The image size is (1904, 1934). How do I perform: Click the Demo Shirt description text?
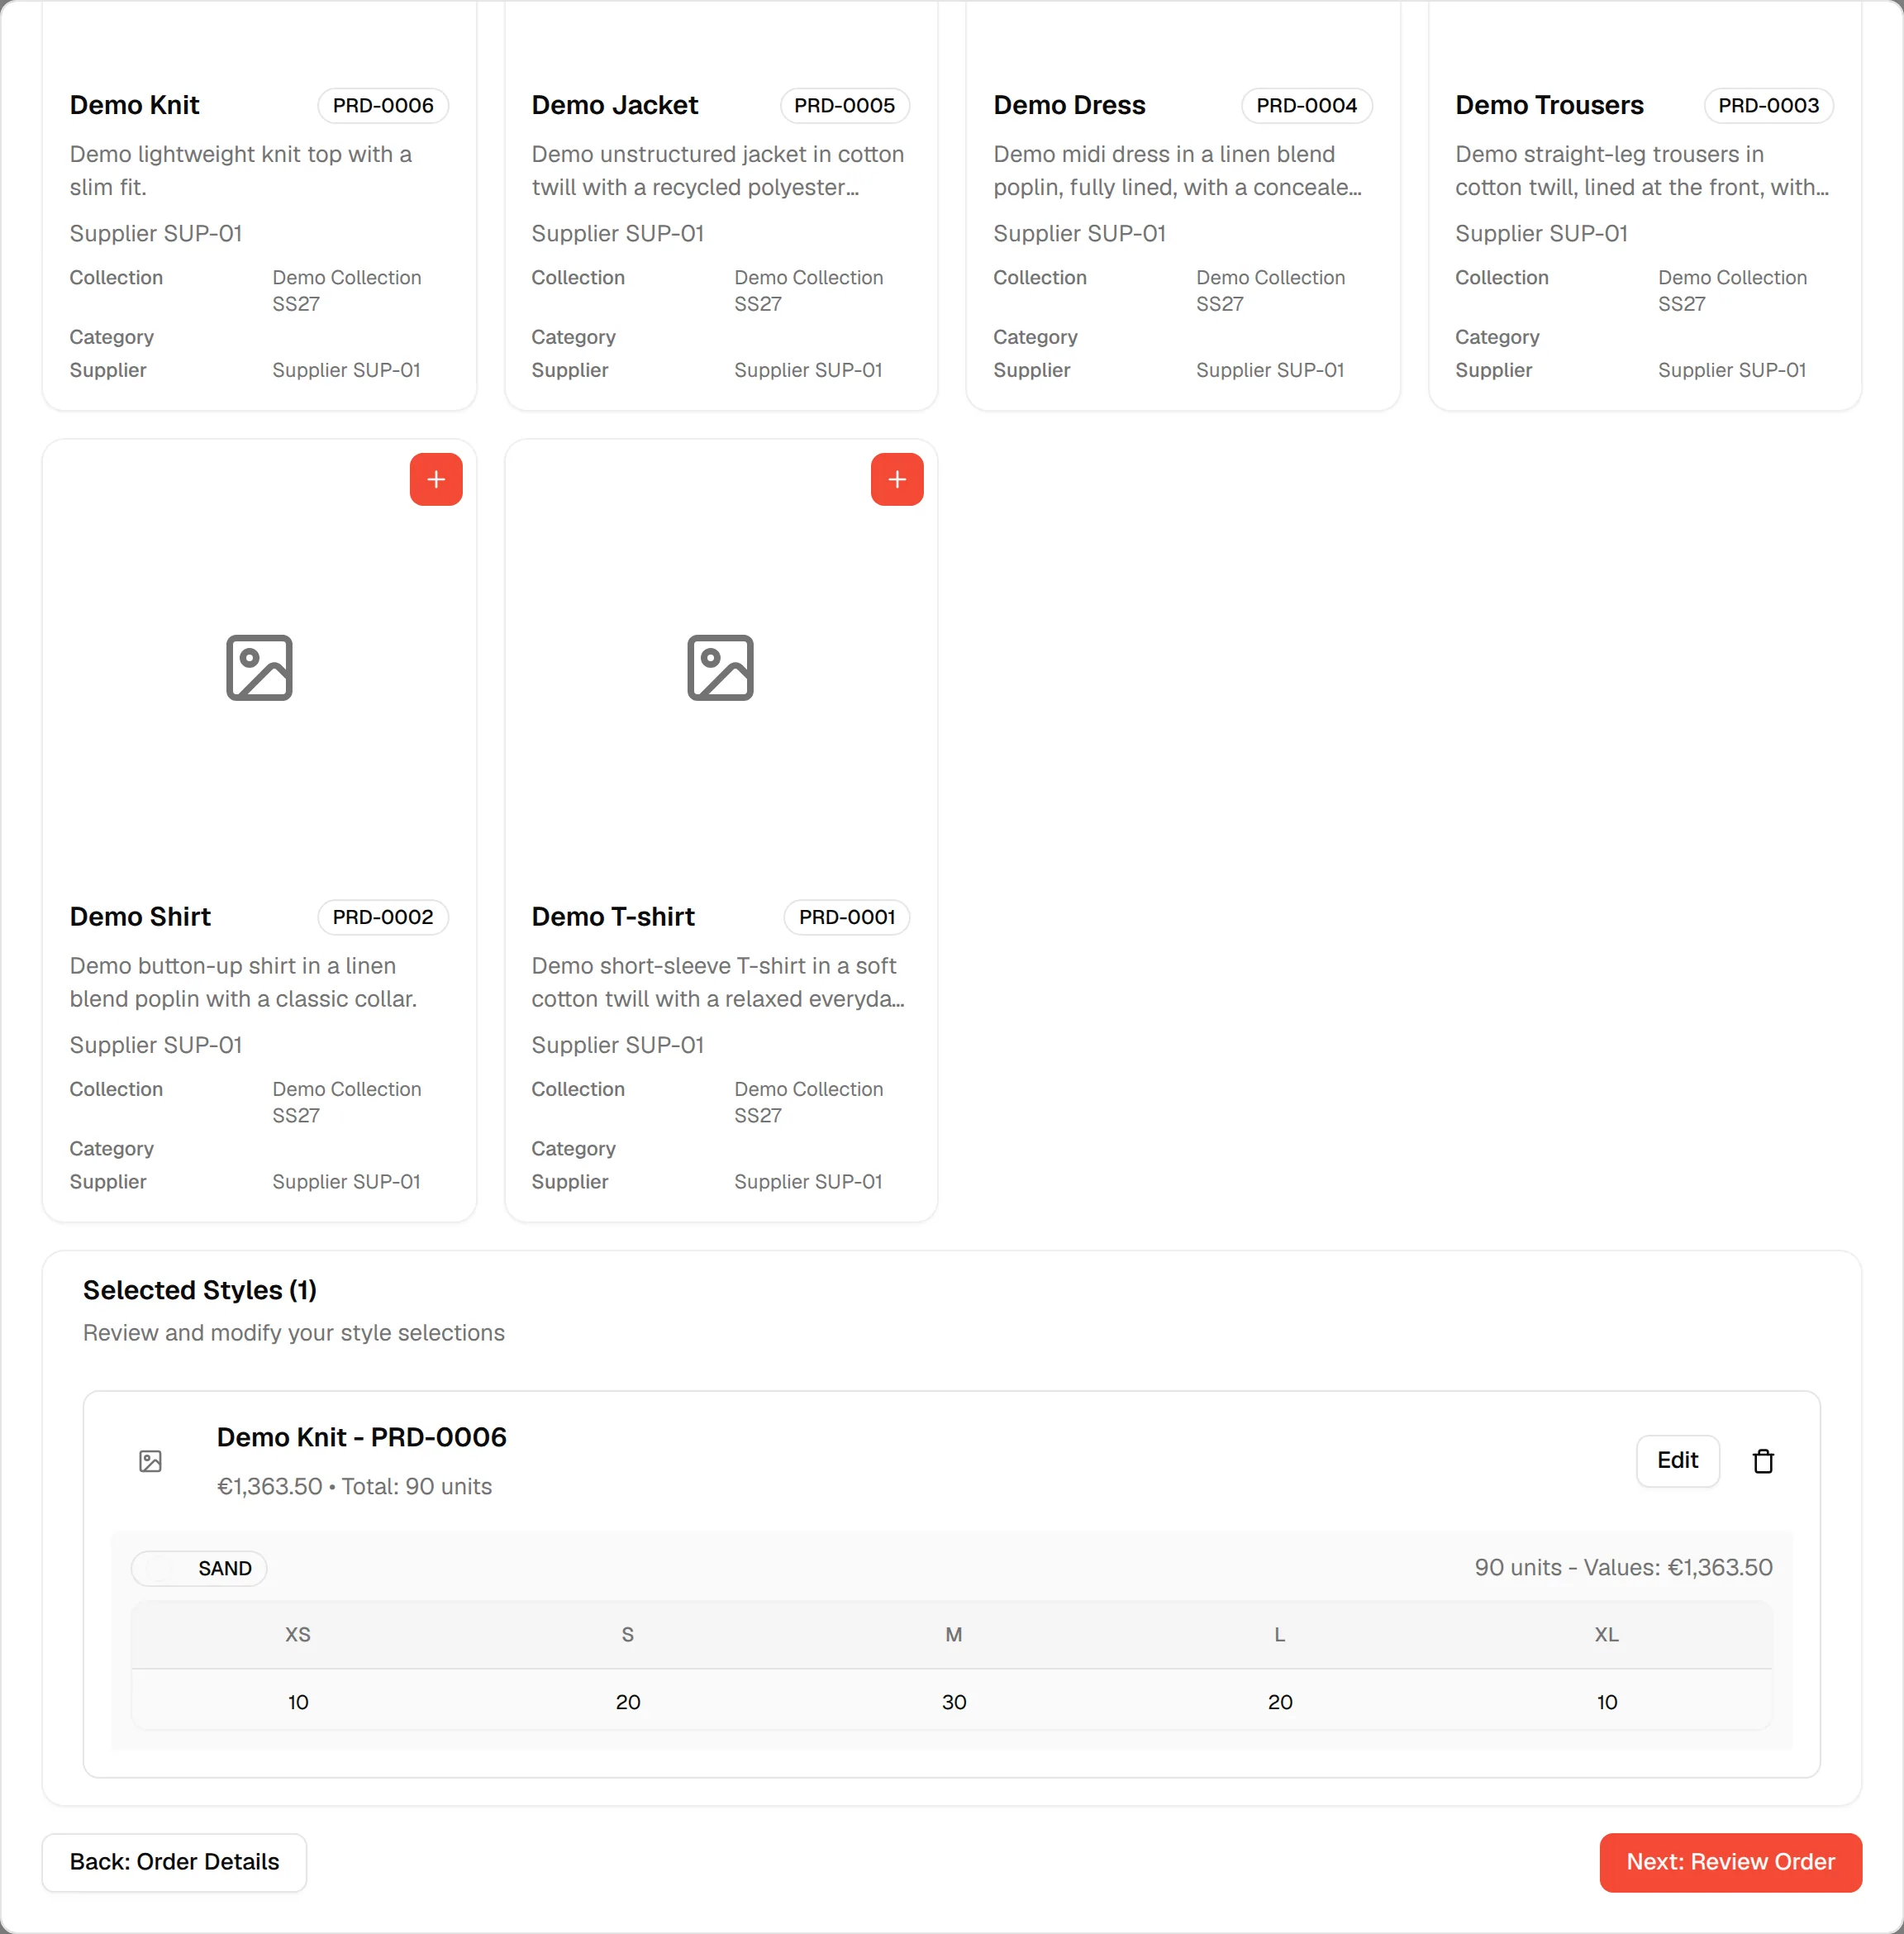(x=243, y=982)
